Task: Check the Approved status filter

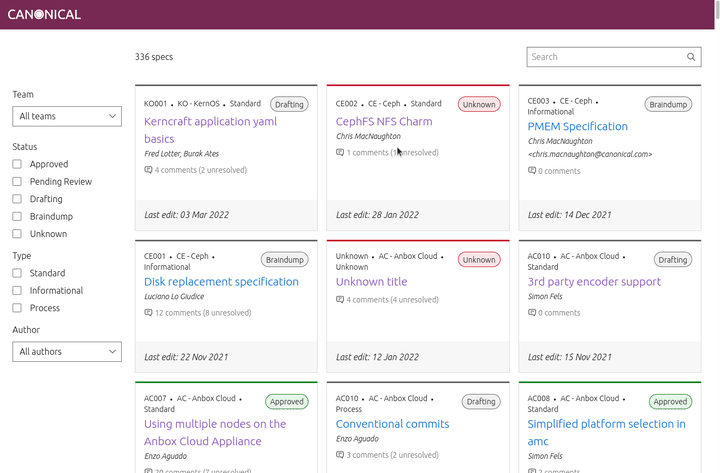Action: click(x=17, y=164)
